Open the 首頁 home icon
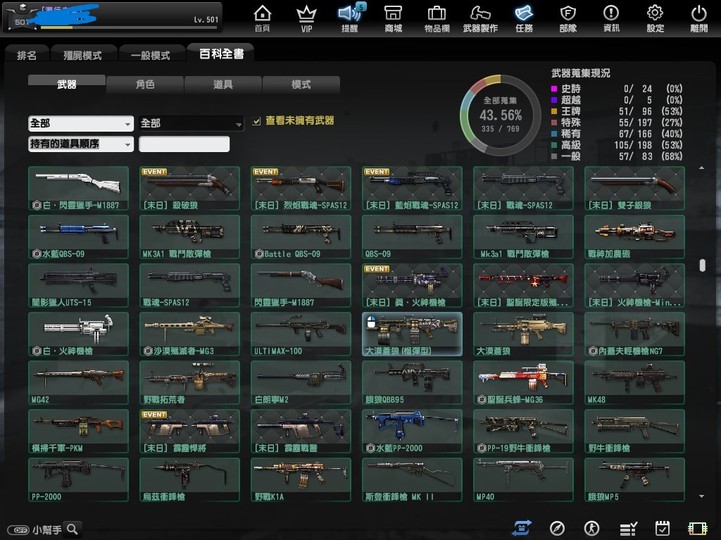Viewport: 721px width, 540px height. pos(262,17)
